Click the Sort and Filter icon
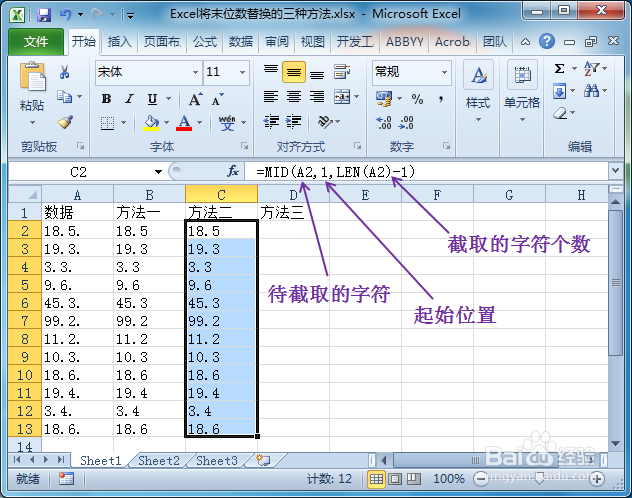 [x=591, y=68]
